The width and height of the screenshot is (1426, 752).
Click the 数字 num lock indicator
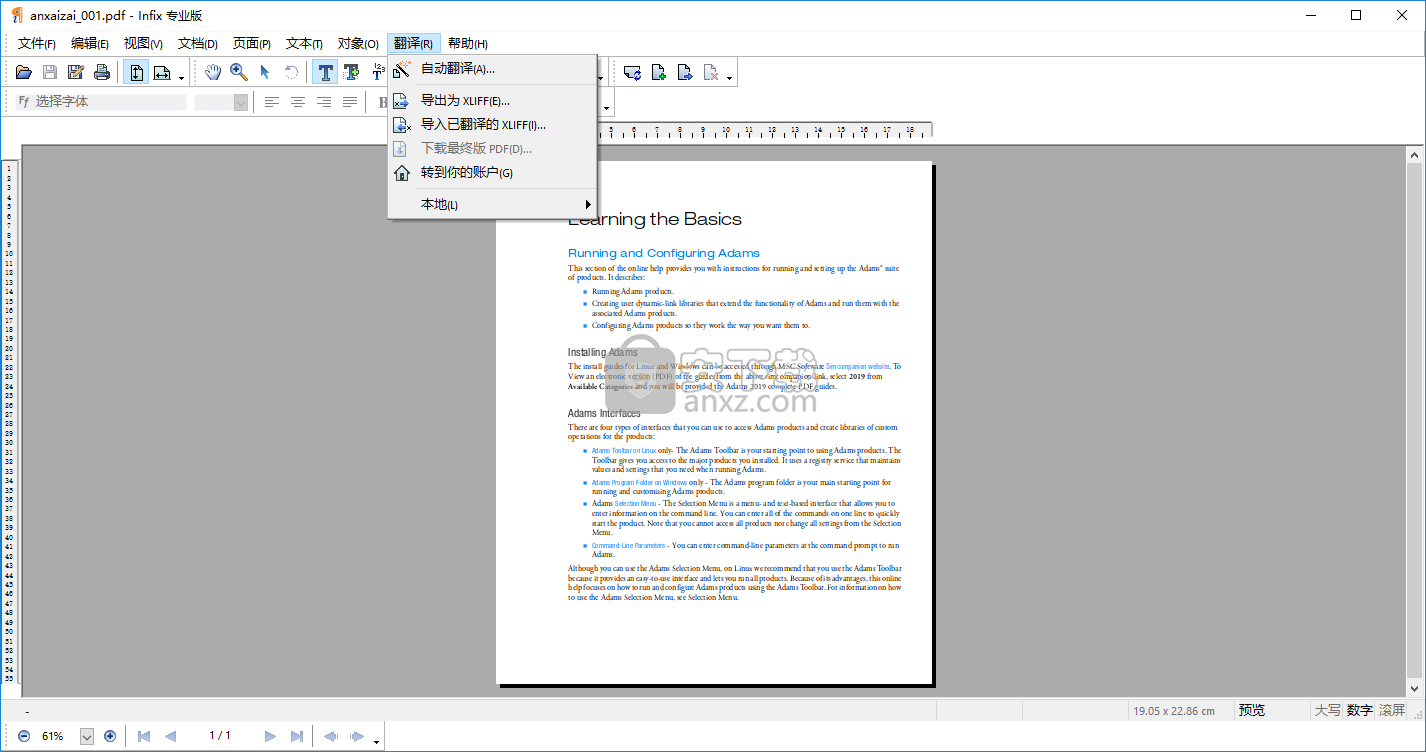(1359, 710)
